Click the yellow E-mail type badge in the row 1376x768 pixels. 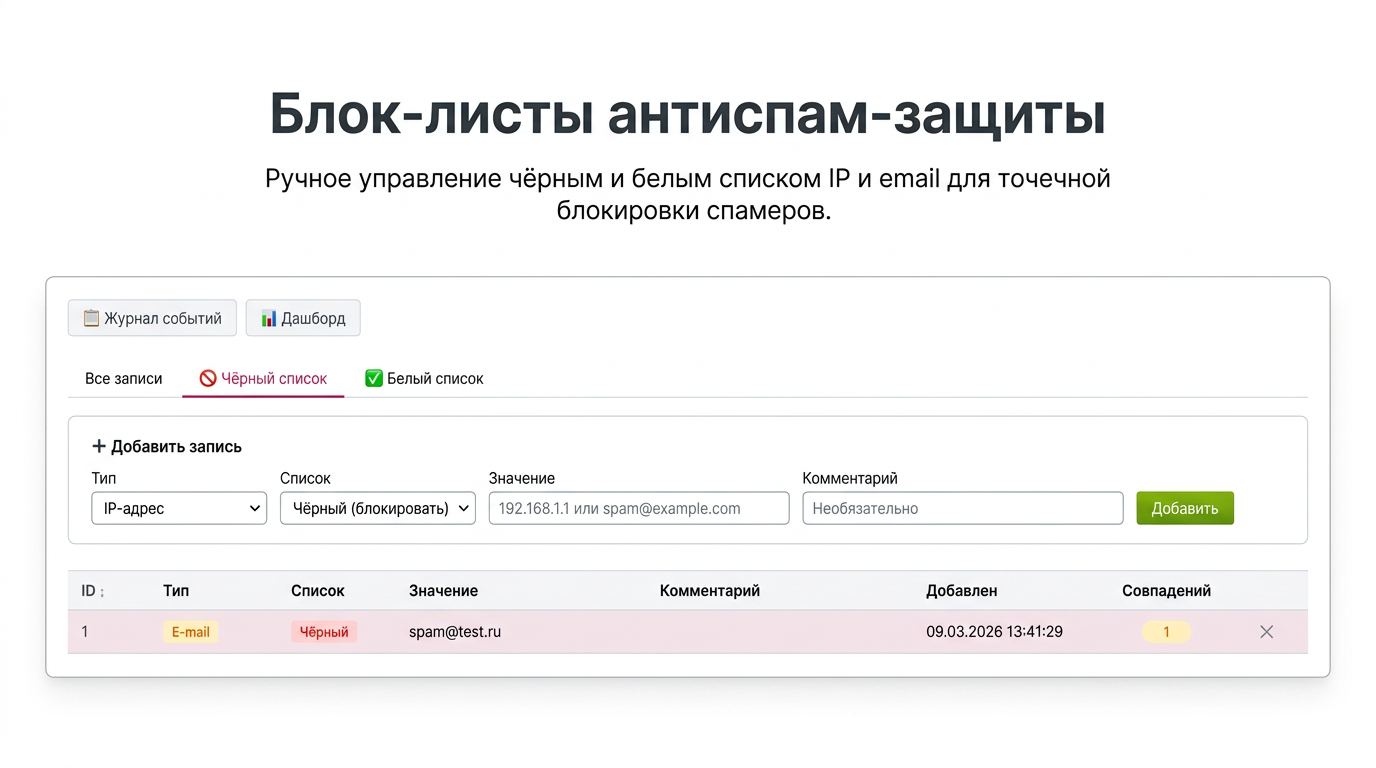pos(190,631)
